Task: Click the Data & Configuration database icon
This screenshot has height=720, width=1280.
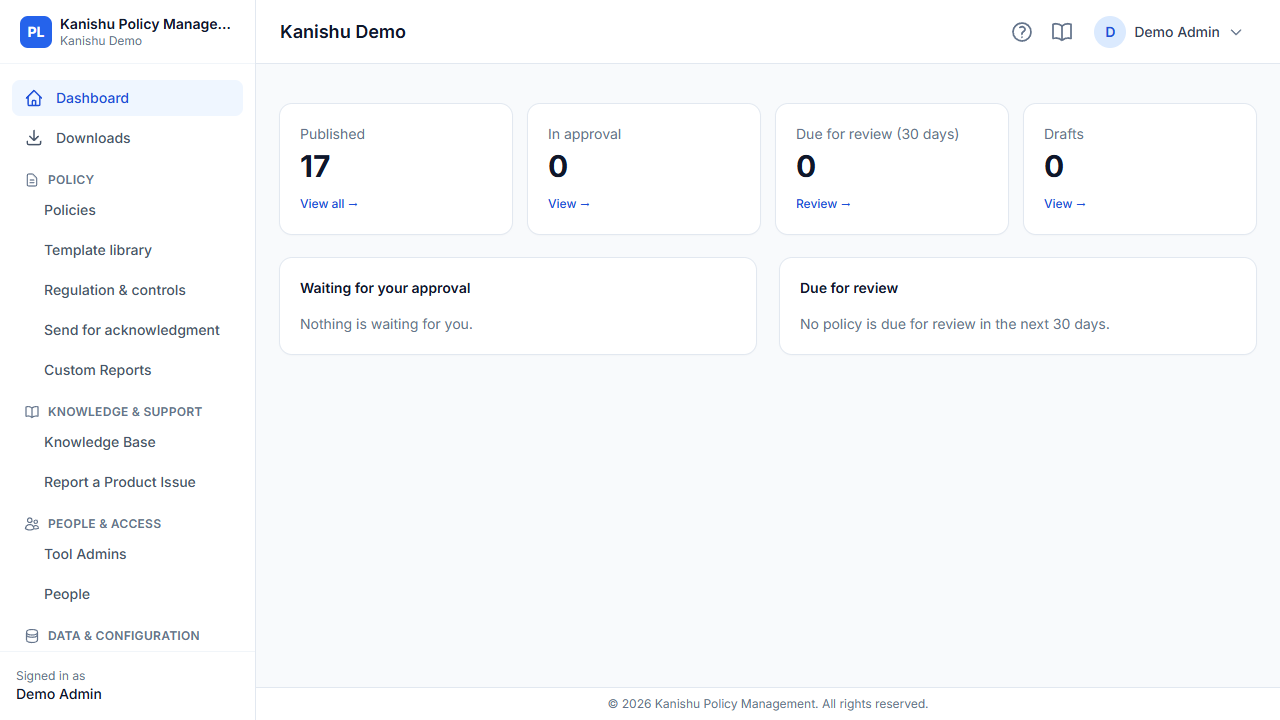Action: coord(32,636)
